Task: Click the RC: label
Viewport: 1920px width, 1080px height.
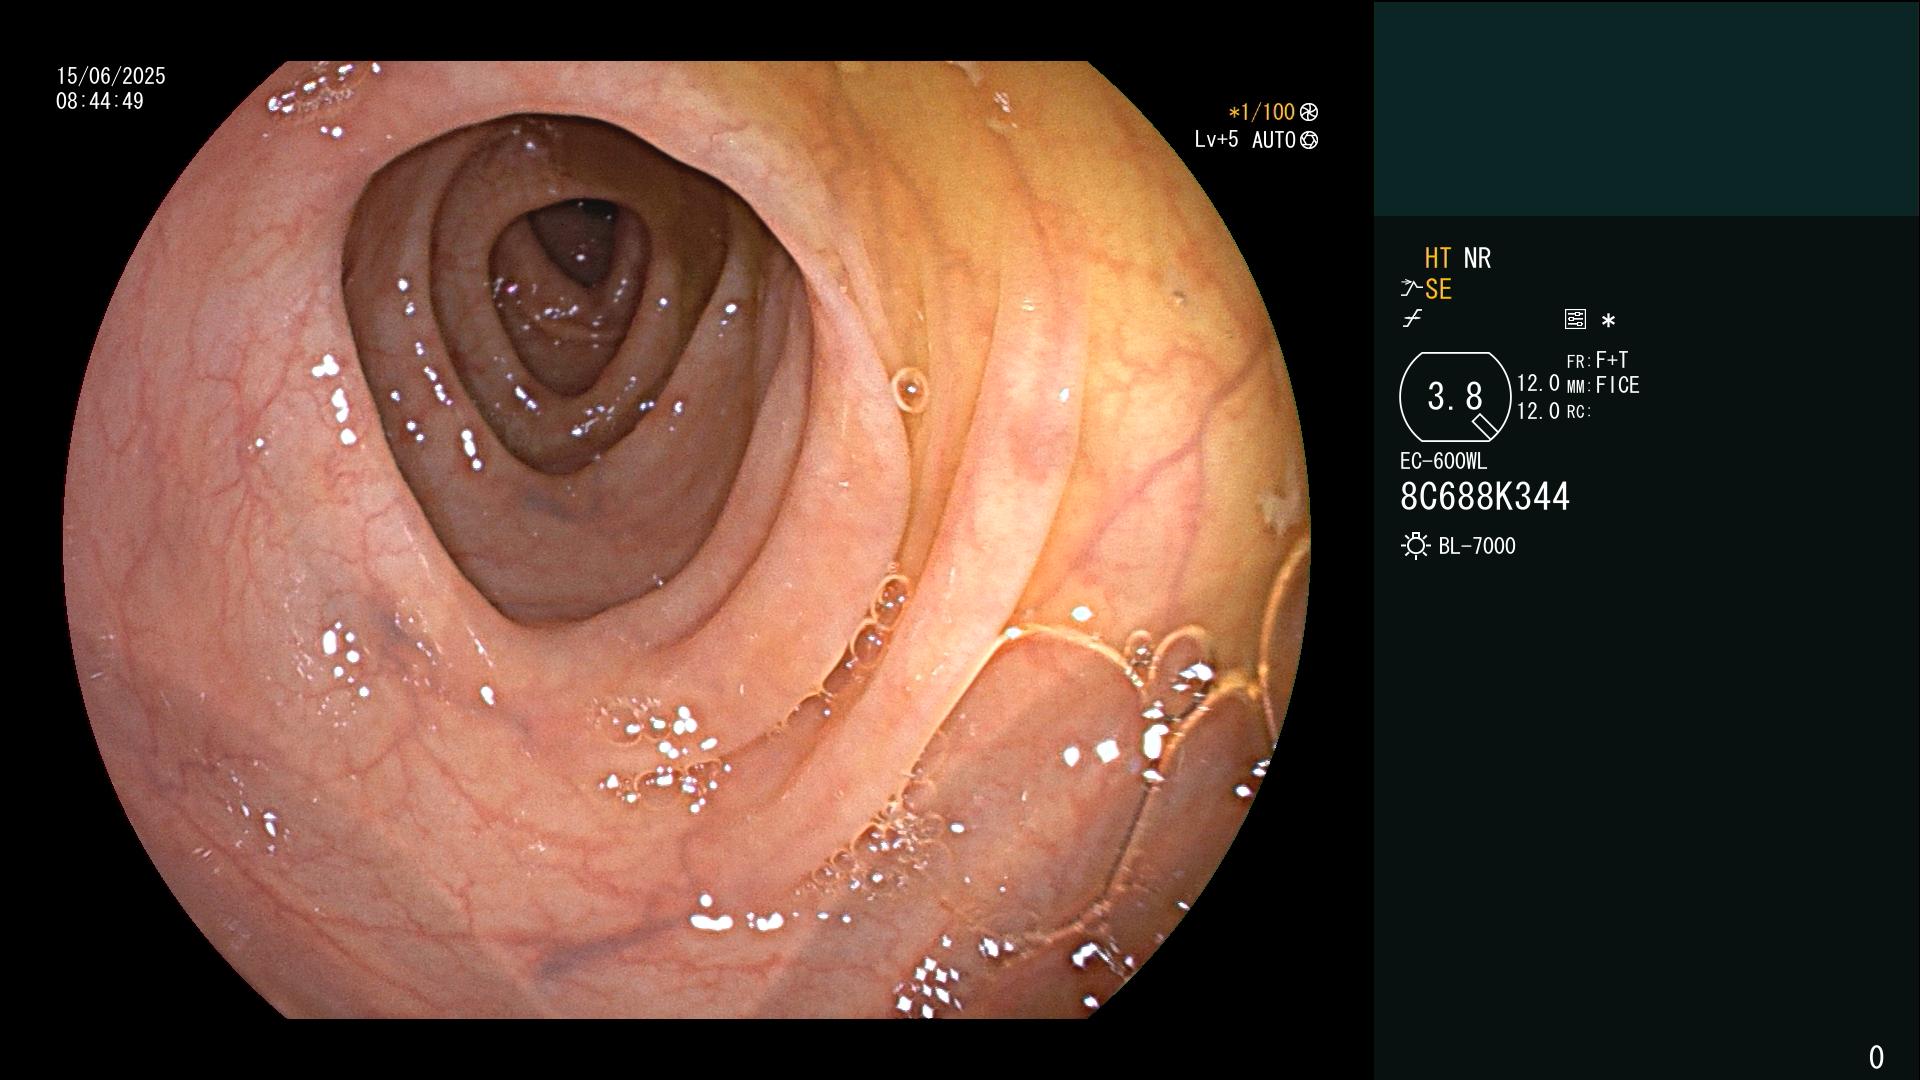Action: [1579, 411]
